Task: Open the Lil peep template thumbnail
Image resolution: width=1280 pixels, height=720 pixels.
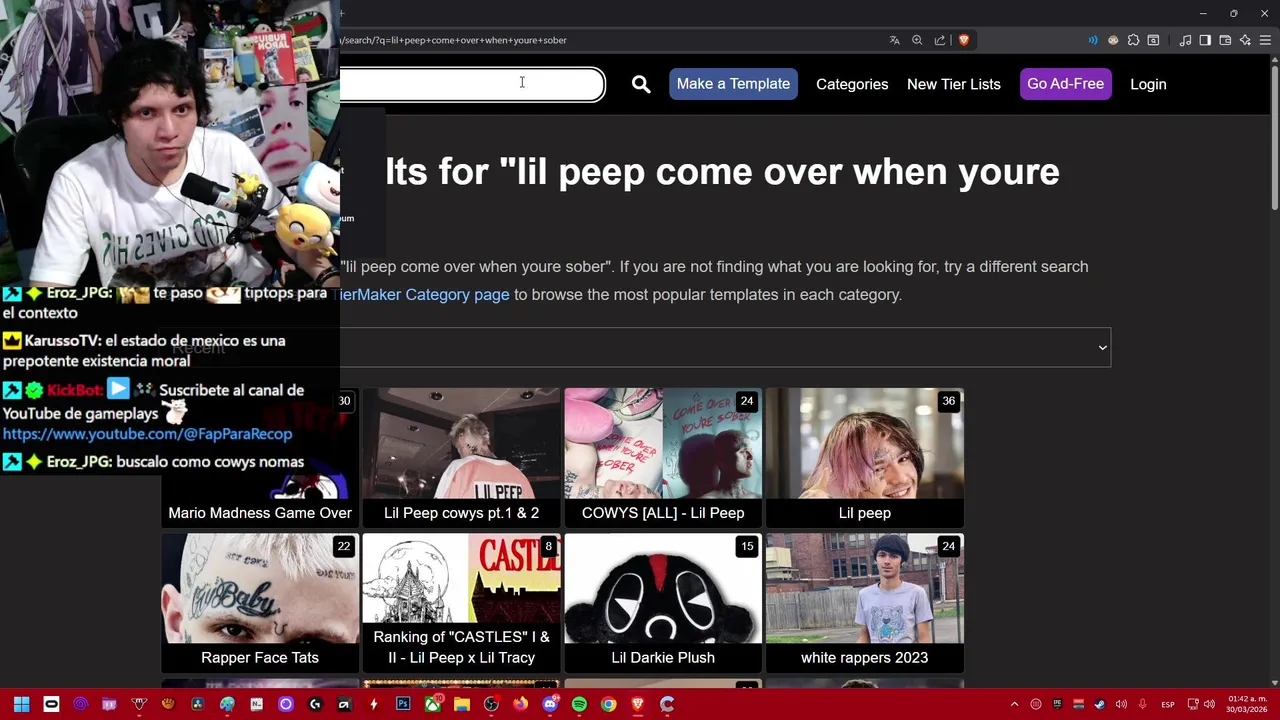Action: pos(864,457)
